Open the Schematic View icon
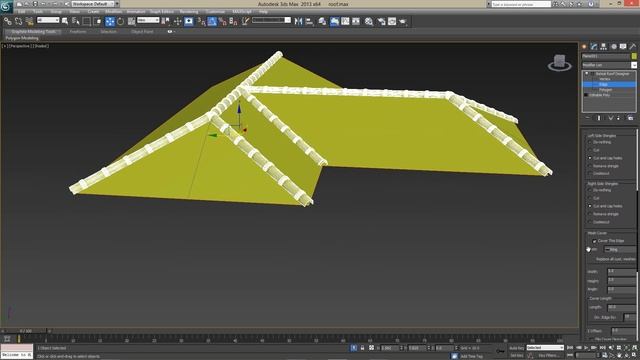Image resolution: width=640 pixels, height=360 pixels. point(356,21)
